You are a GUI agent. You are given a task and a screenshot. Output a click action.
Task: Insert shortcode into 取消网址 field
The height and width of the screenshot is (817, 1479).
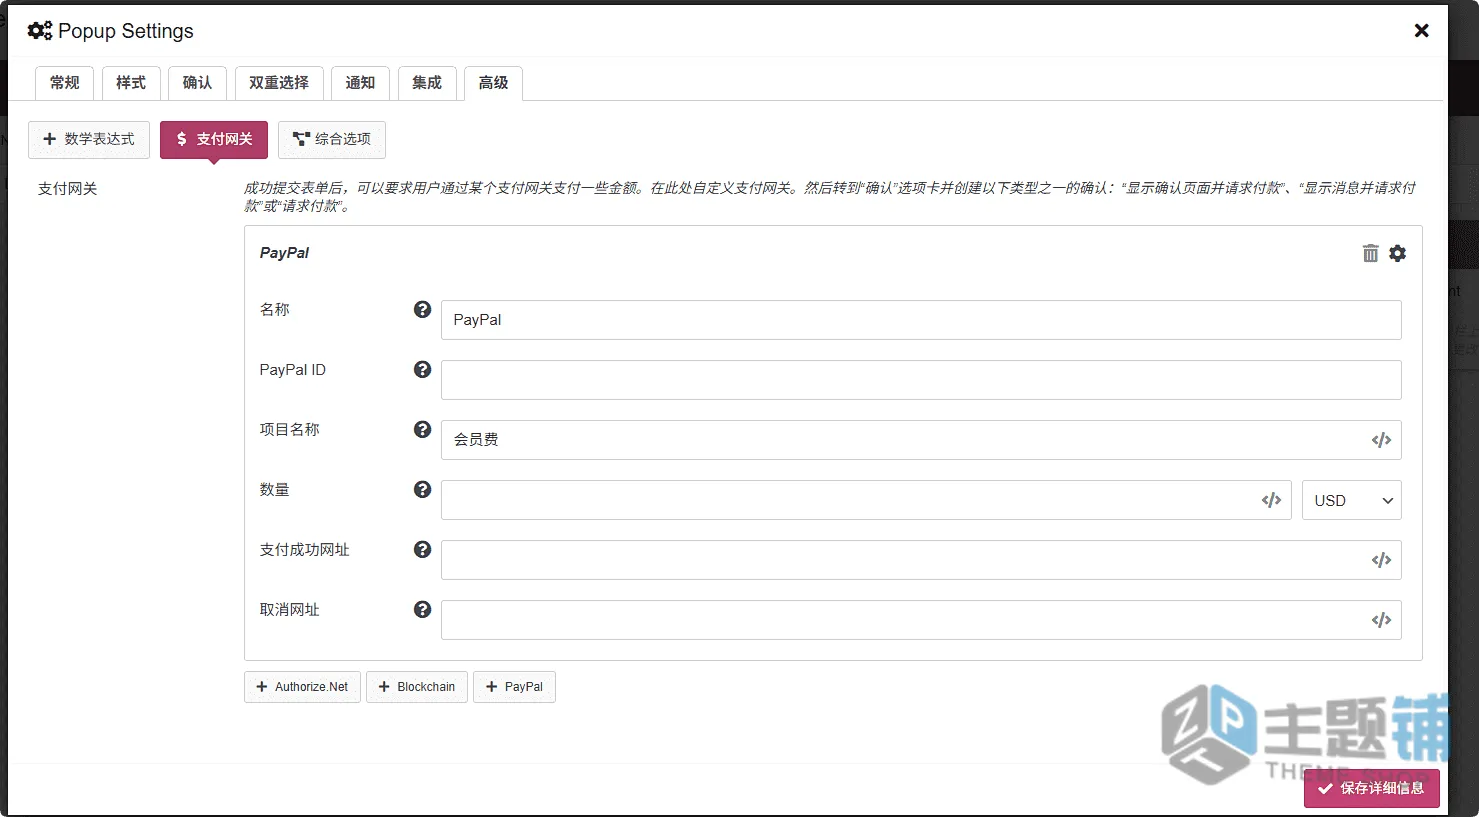click(1381, 620)
